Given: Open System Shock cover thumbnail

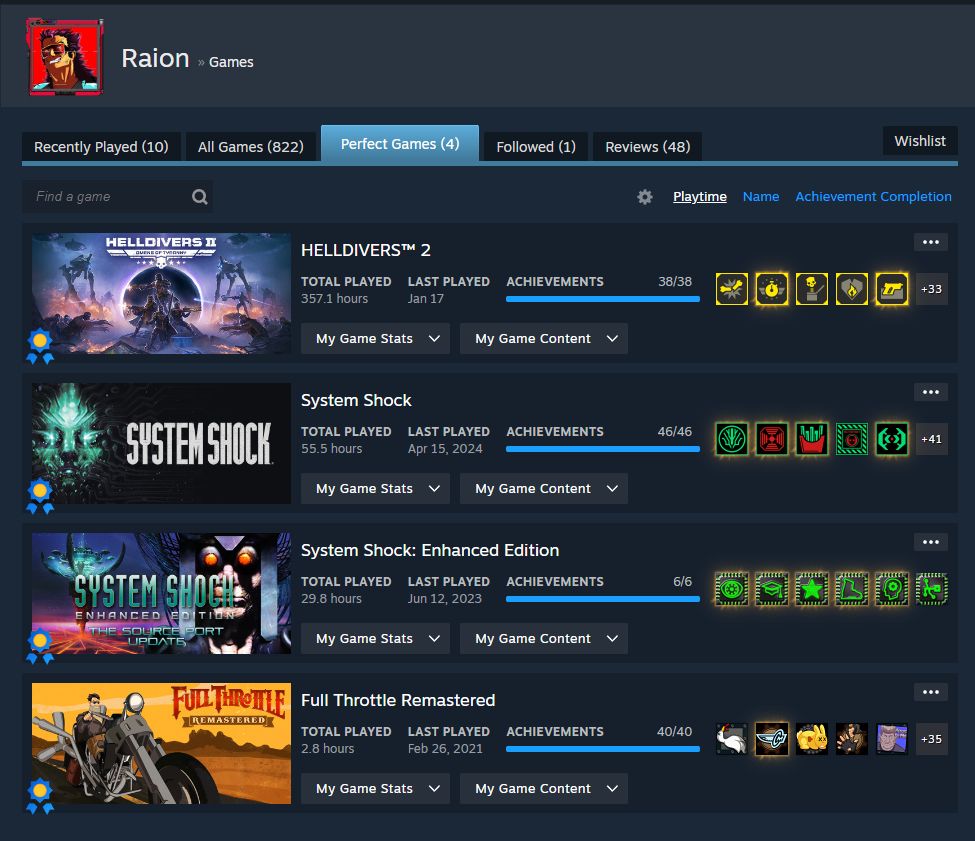Looking at the screenshot, I should pyautogui.click(x=161, y=443).
